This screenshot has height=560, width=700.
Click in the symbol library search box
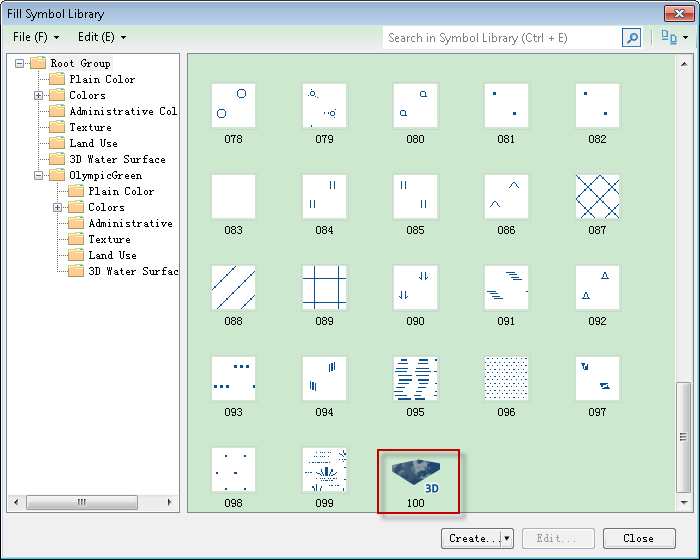[500, 38]
